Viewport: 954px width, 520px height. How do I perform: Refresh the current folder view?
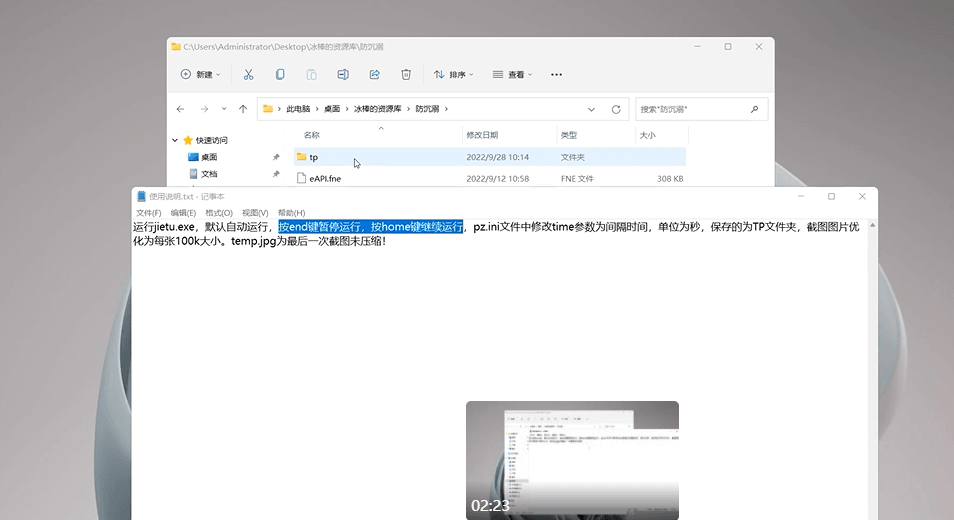616,109
